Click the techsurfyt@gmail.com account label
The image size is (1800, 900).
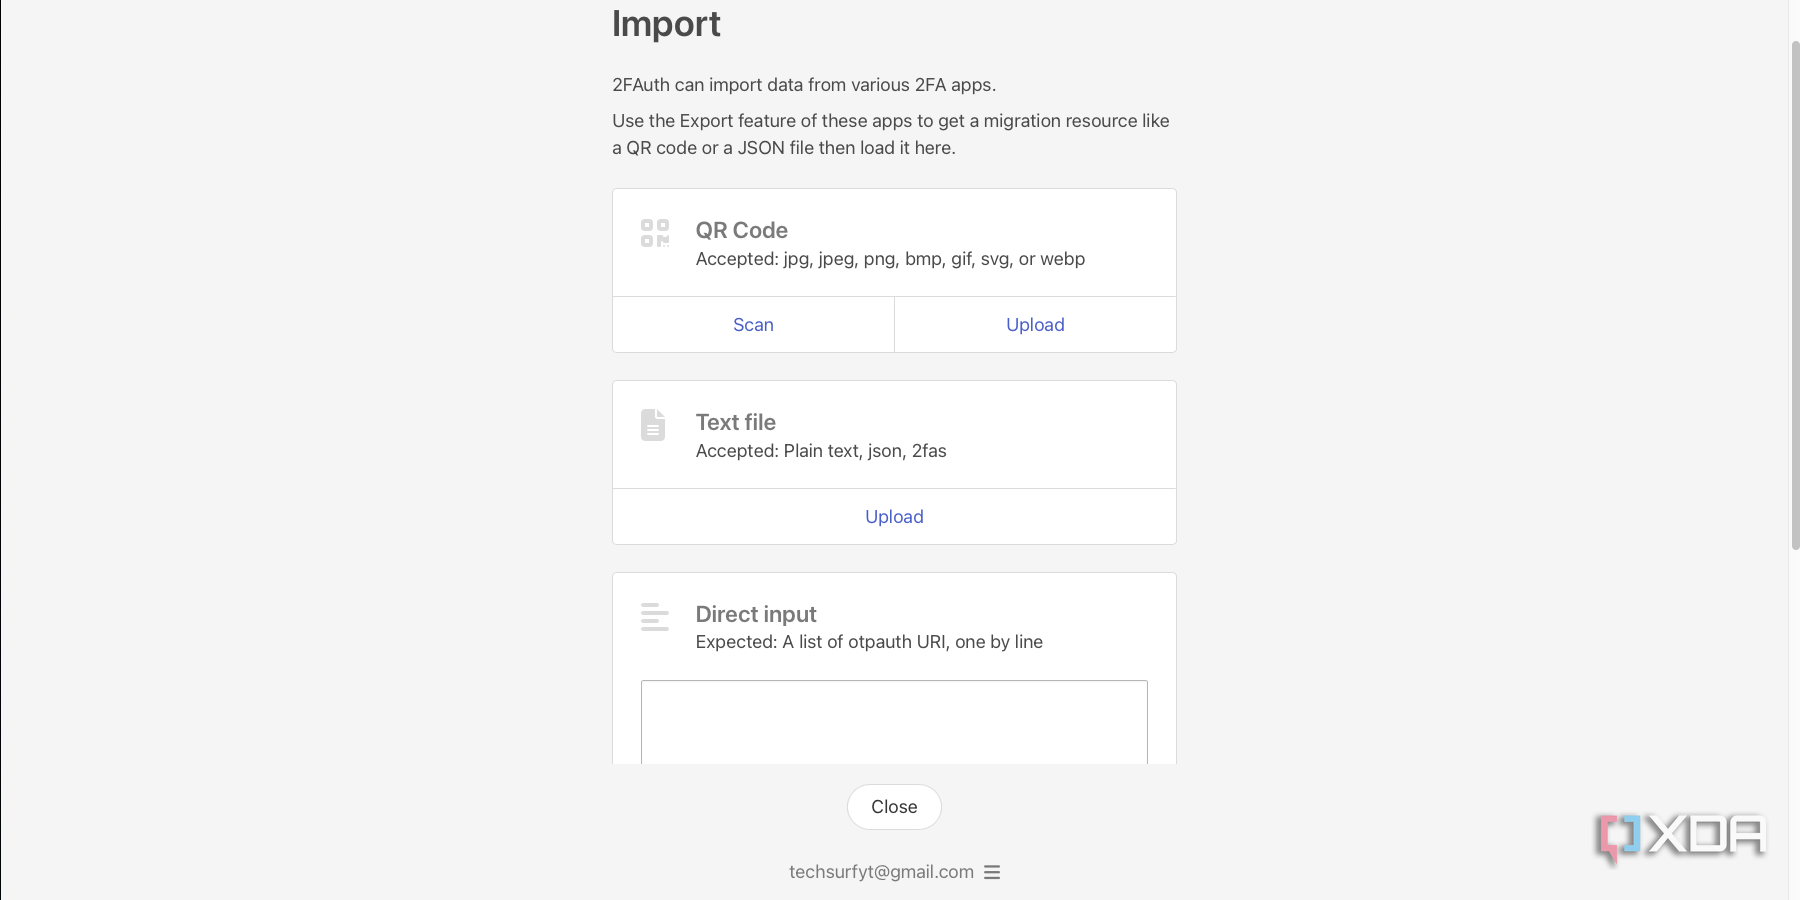pyautogui.click(x=881, y=872)
